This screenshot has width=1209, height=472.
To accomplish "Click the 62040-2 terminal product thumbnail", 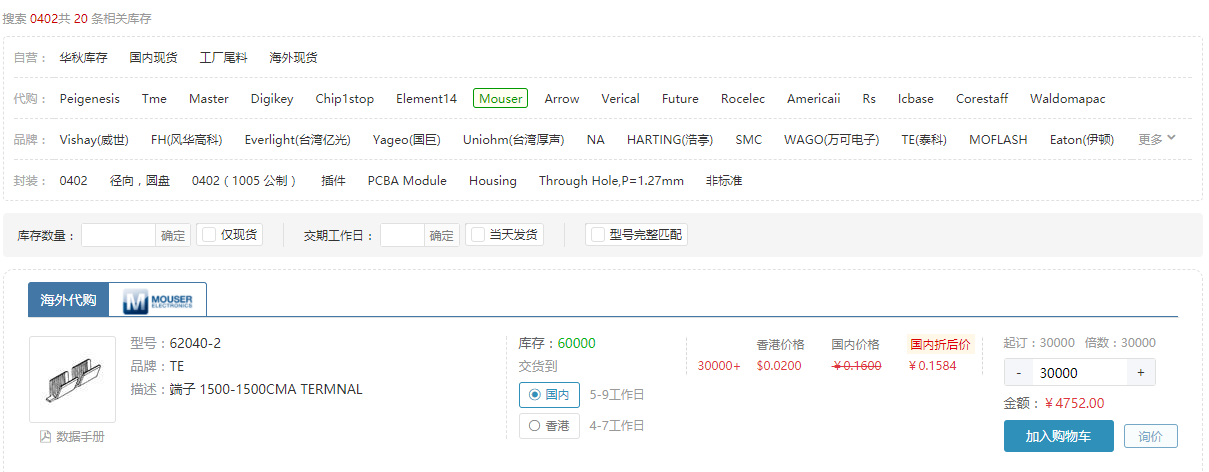I will [x=72, y=379].
